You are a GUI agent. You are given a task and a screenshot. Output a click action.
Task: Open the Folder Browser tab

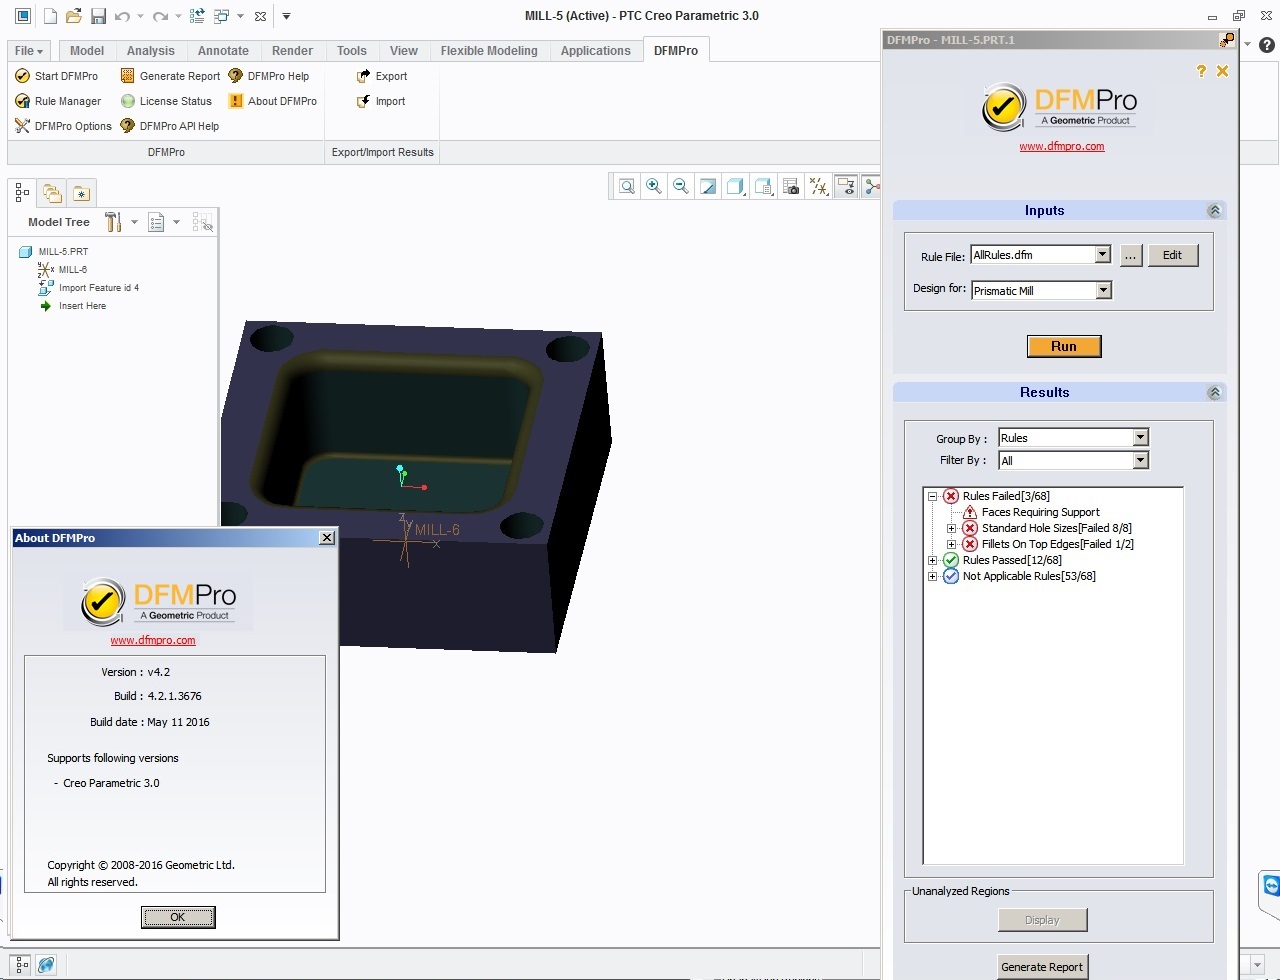click(52, 194)
